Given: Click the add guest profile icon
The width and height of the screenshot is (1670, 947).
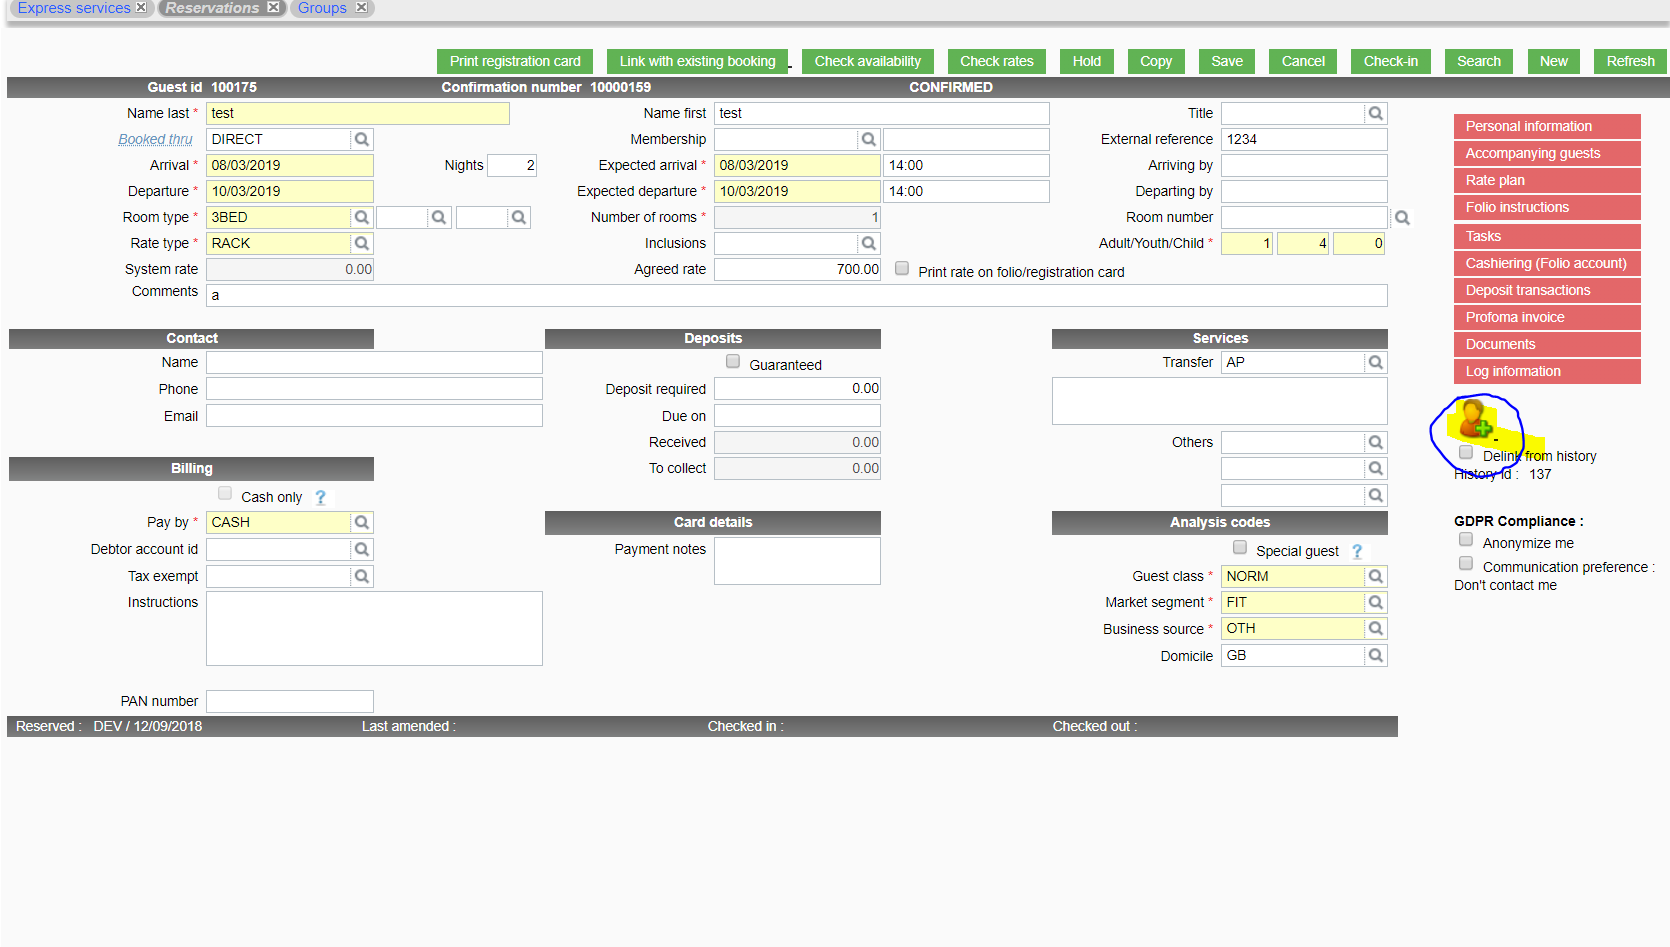Looking at the screenshot, I should pyautogui.click(x=1476, y=419).
